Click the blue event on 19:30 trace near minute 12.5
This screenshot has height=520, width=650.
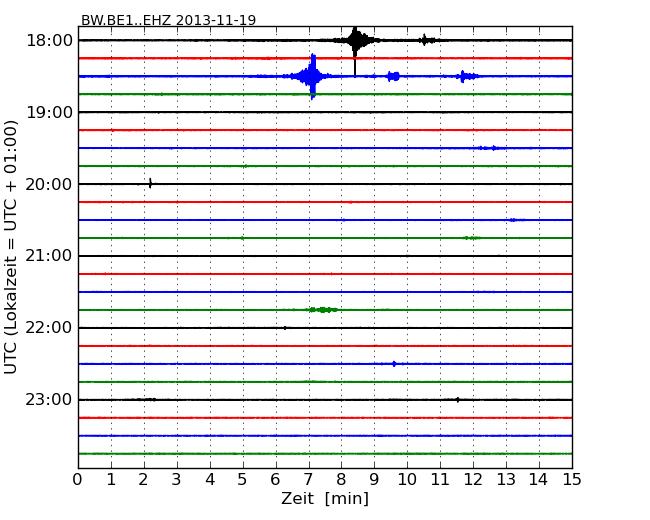491,148
